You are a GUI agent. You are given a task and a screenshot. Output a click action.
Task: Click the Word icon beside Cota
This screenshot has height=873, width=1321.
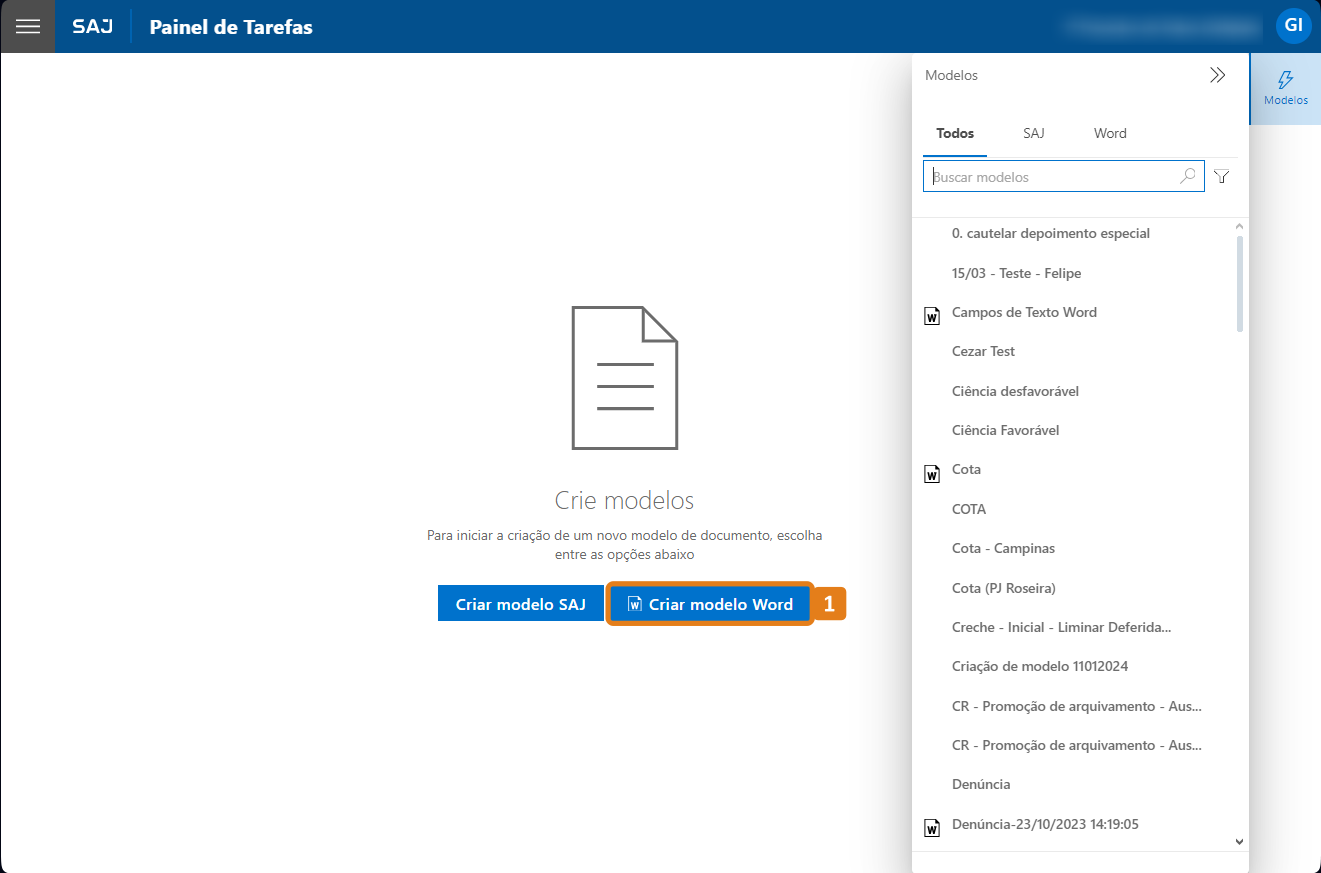(932, 474)
